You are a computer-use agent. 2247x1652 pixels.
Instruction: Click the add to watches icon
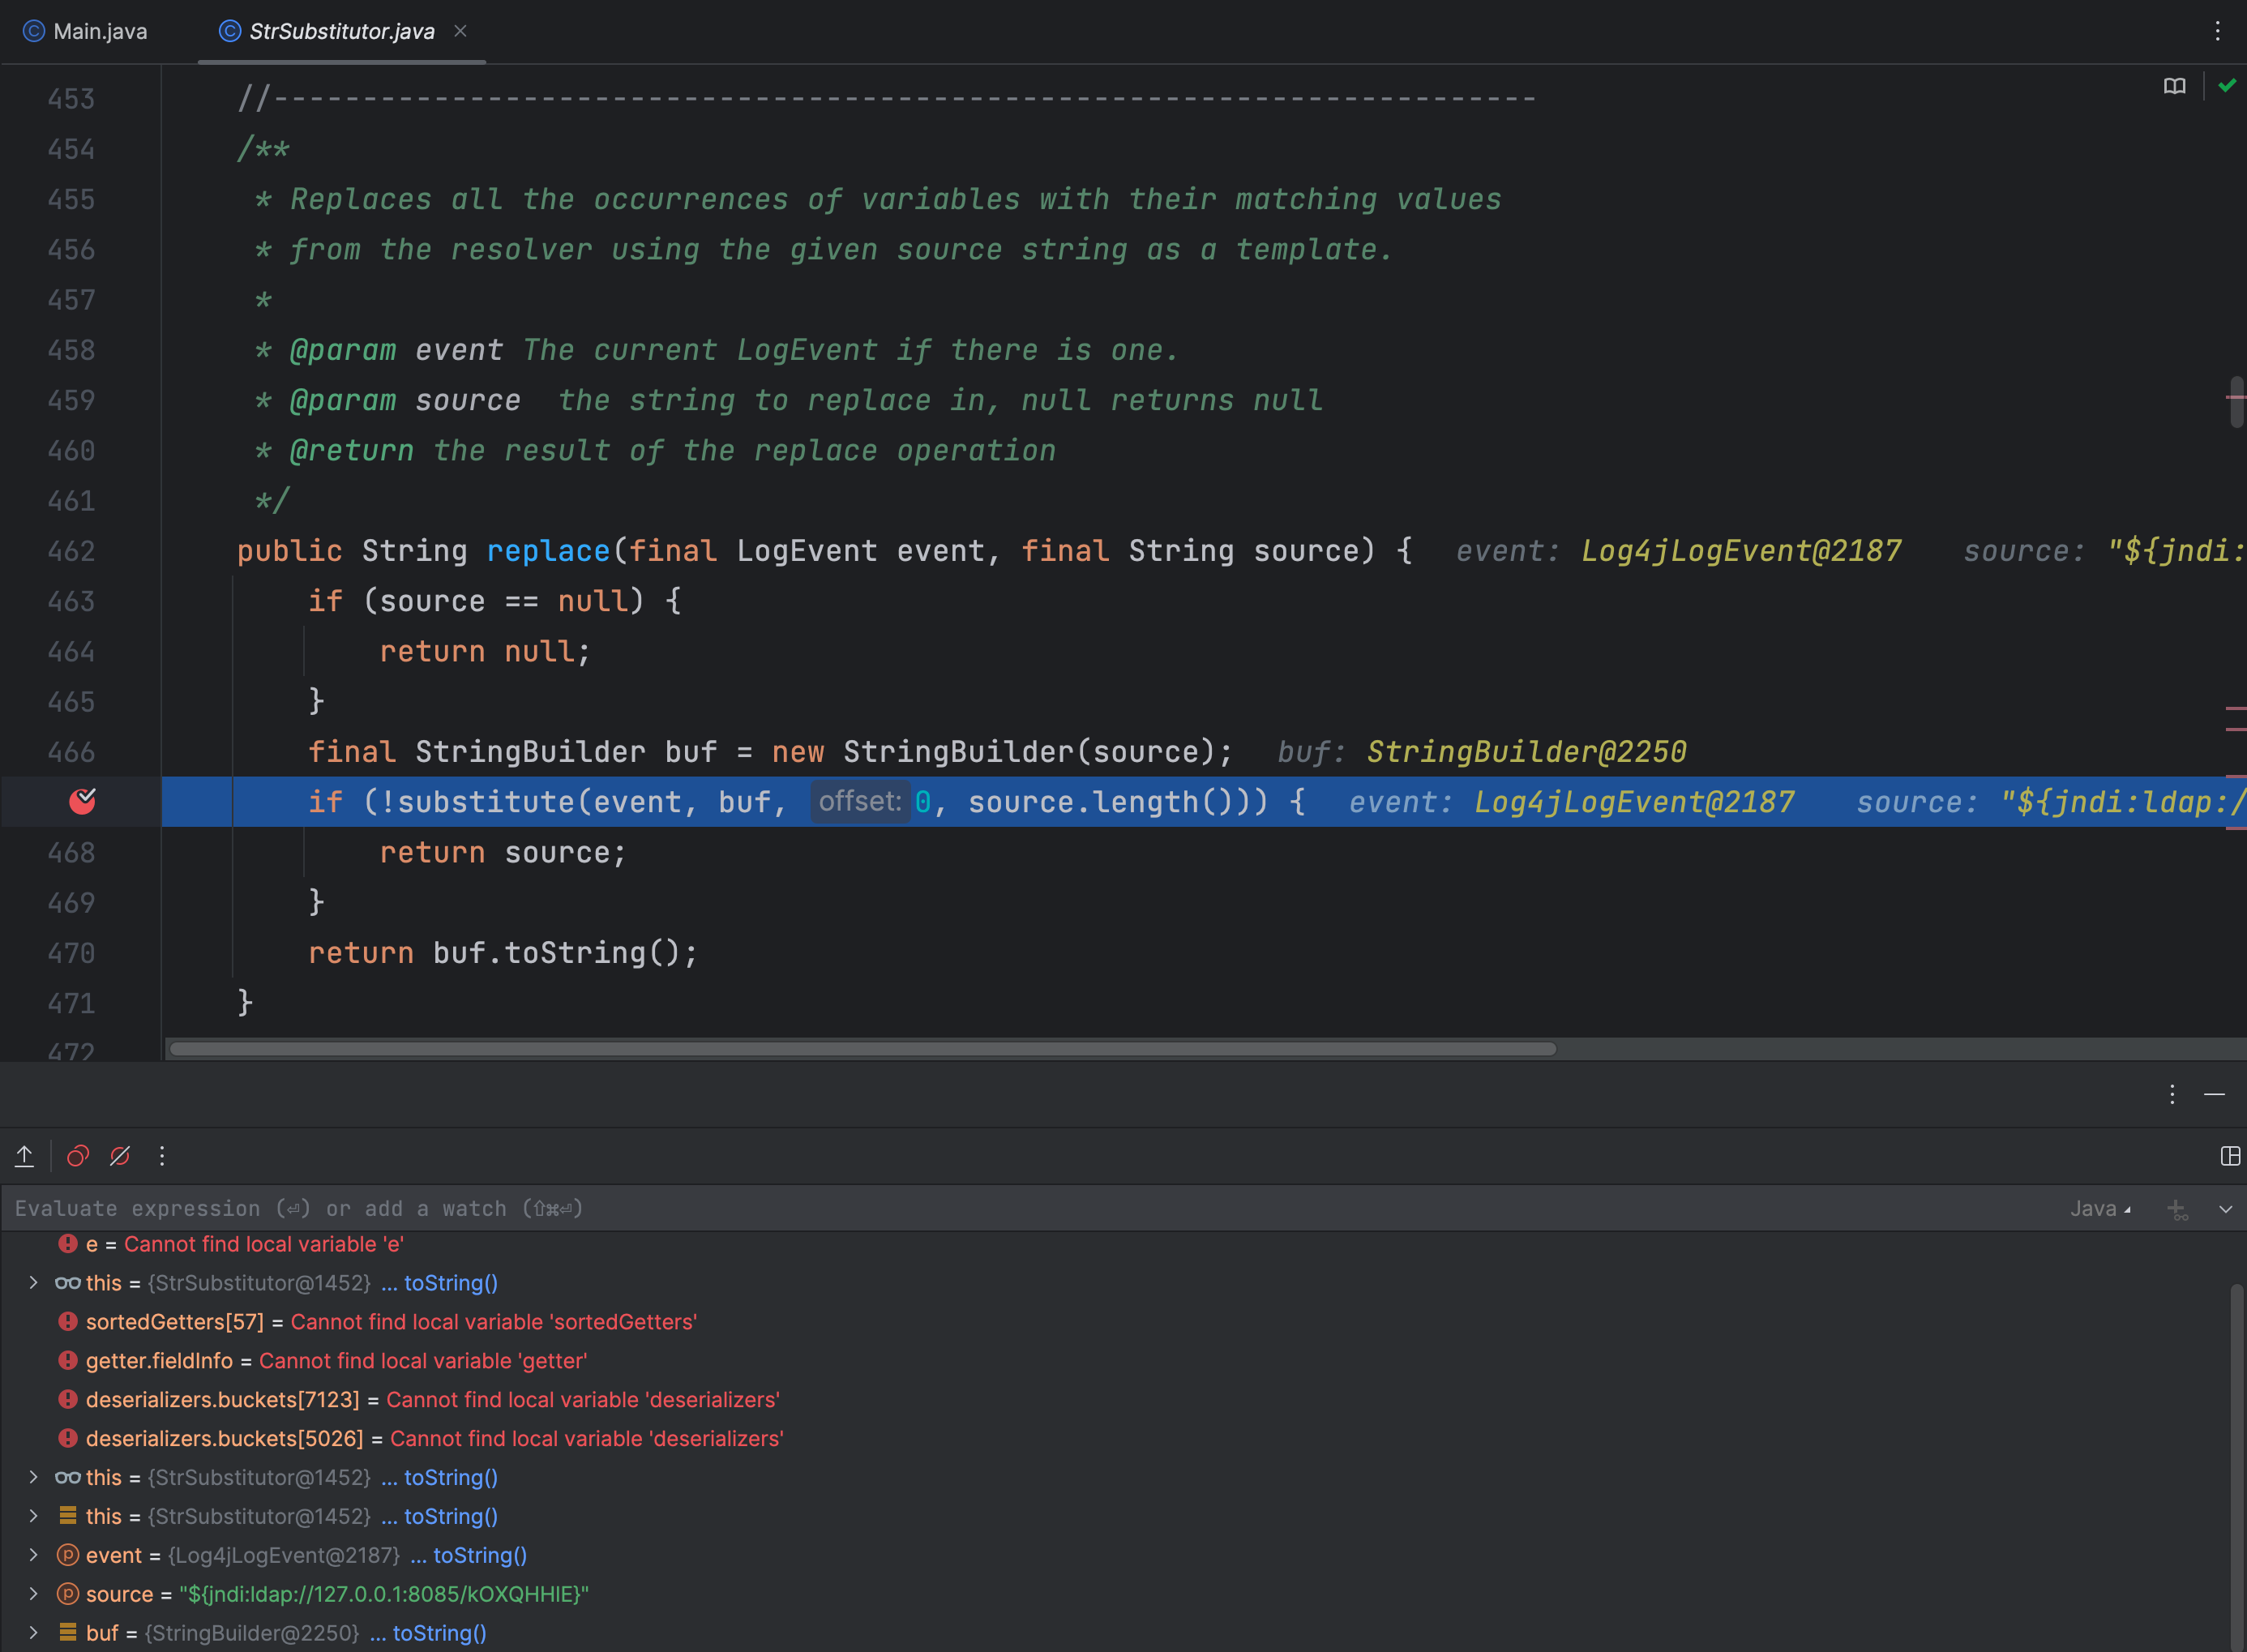click(2177, 1209)
